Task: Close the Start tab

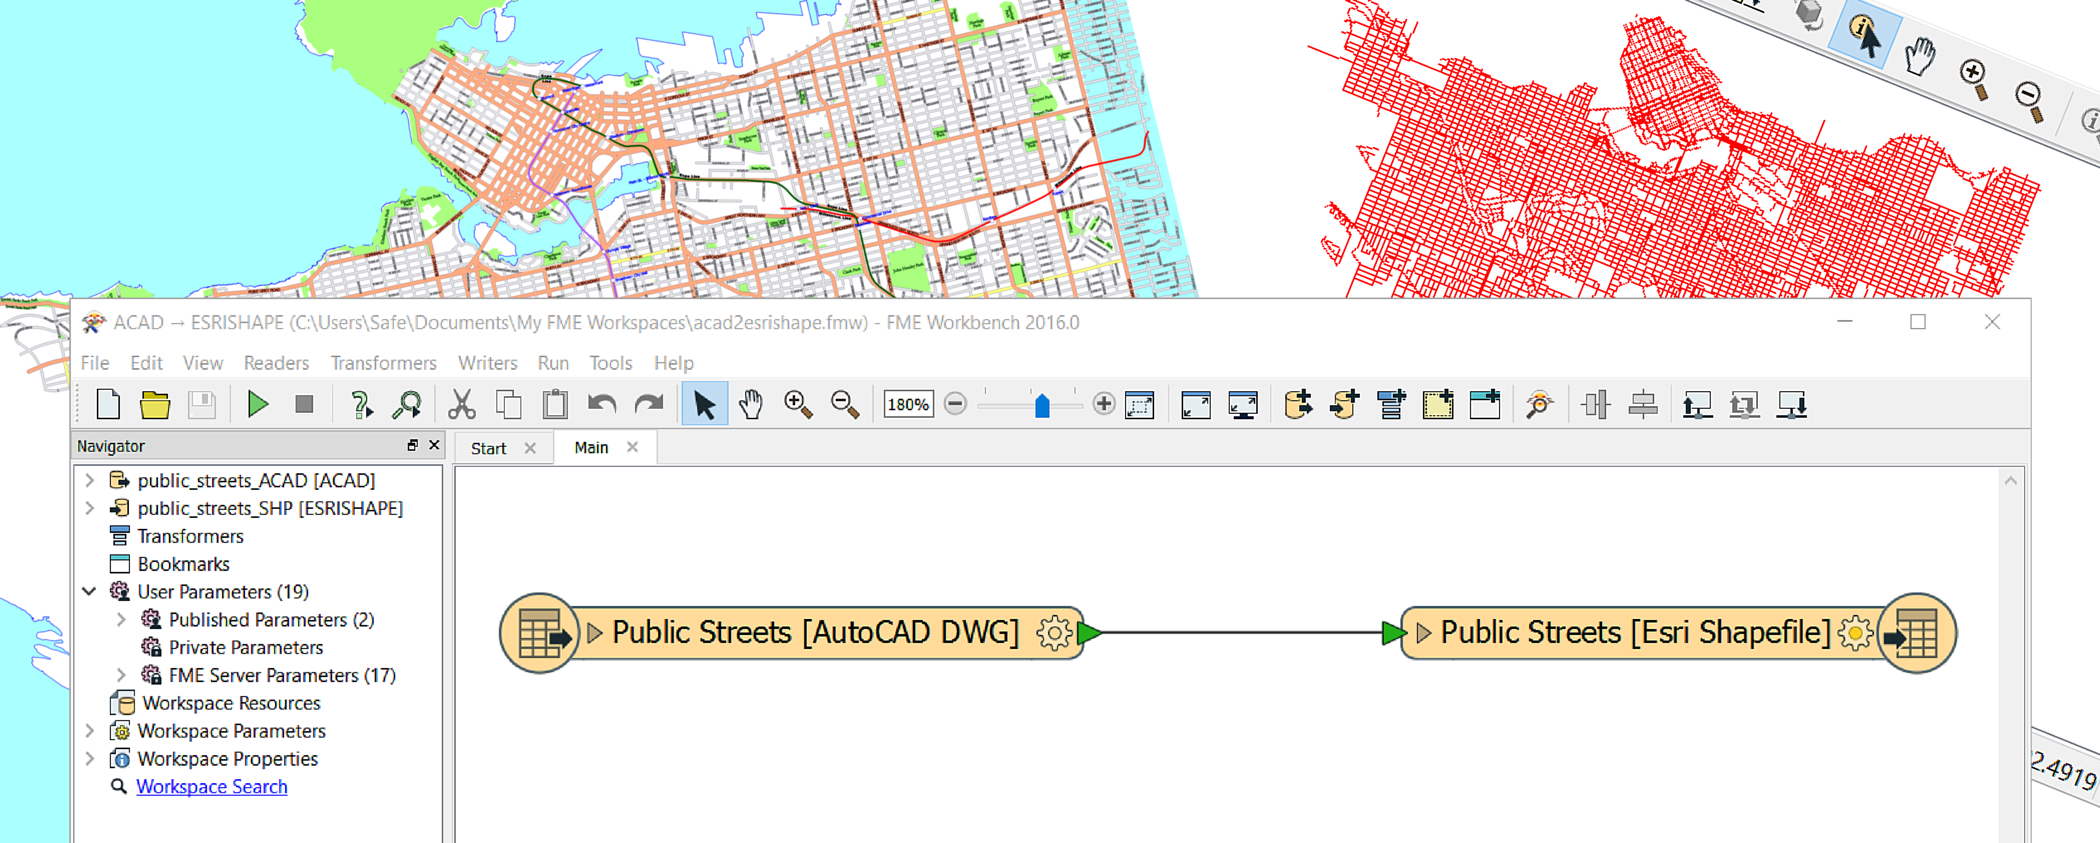Action: tap(531, 448)
